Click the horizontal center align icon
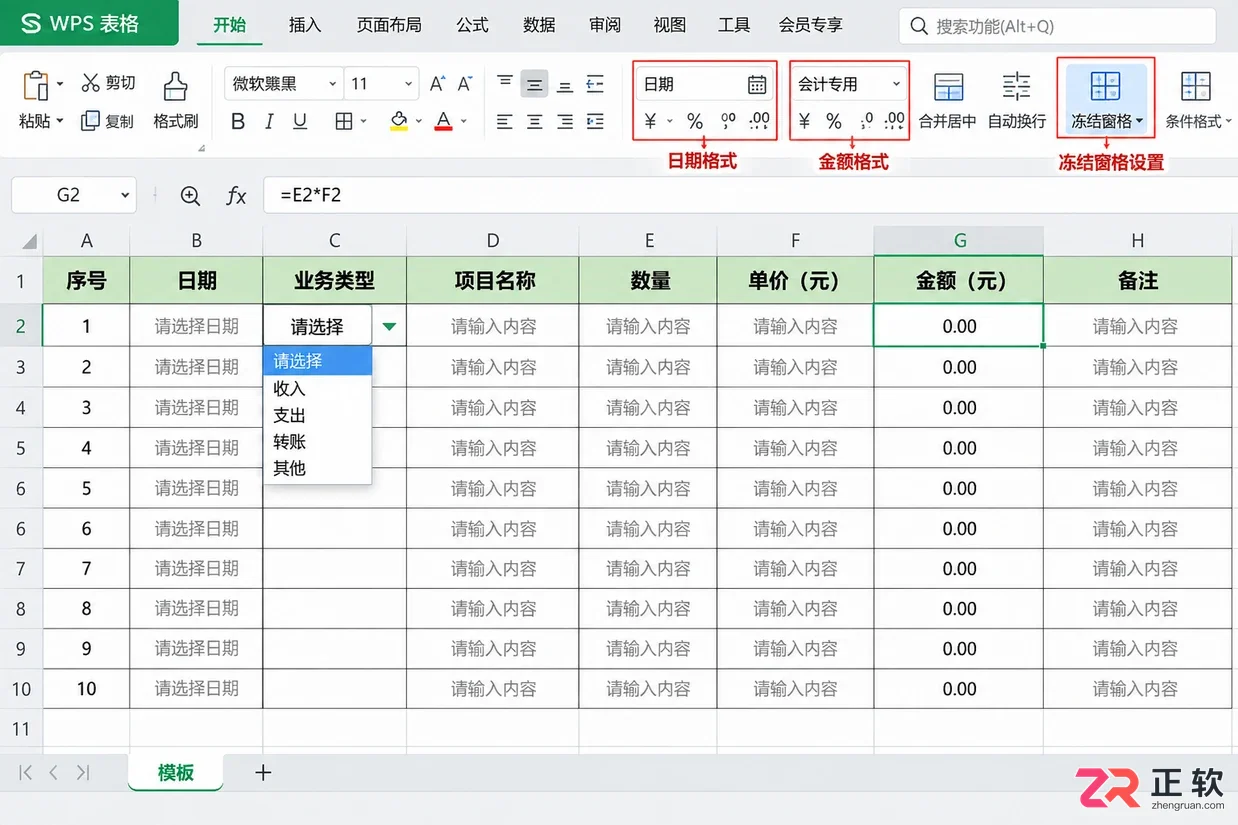Viewport: 1238px width, 825px height. [x=535, y=122]
